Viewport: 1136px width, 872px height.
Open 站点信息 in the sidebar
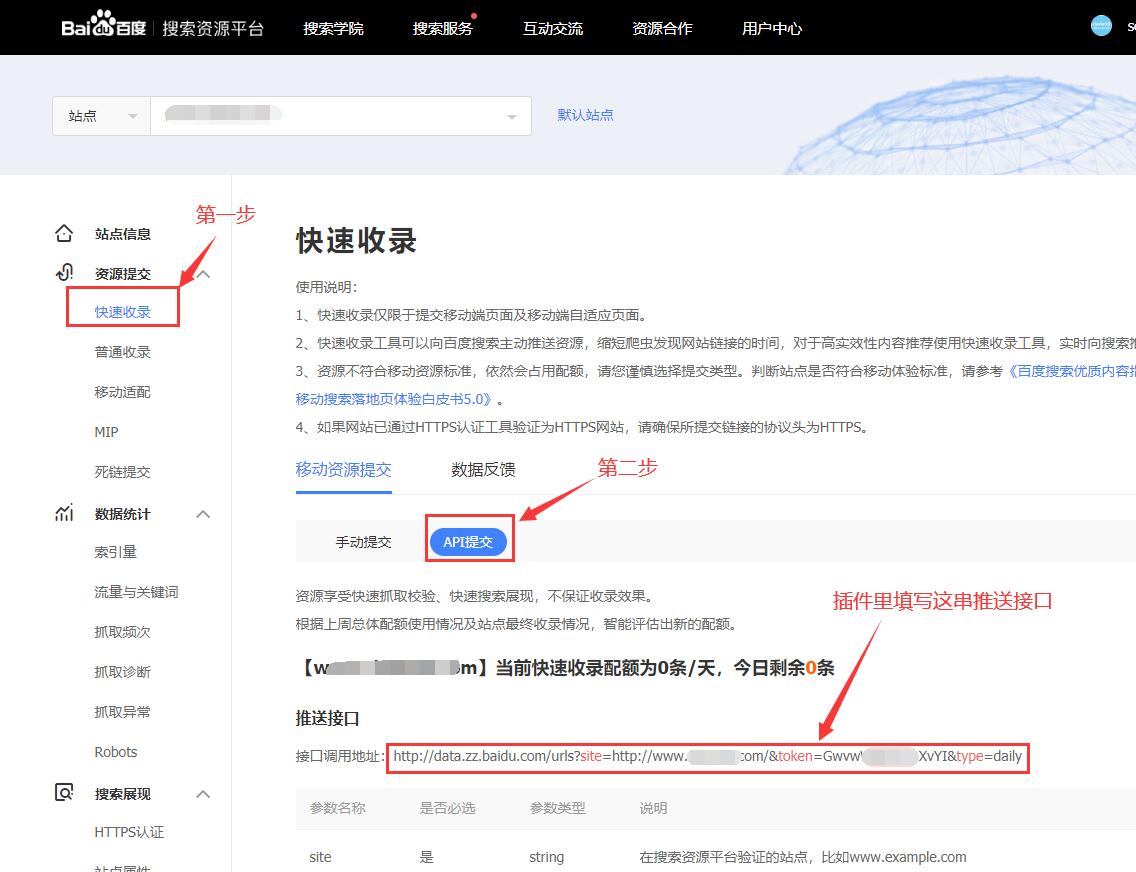(x=122, y=234)
